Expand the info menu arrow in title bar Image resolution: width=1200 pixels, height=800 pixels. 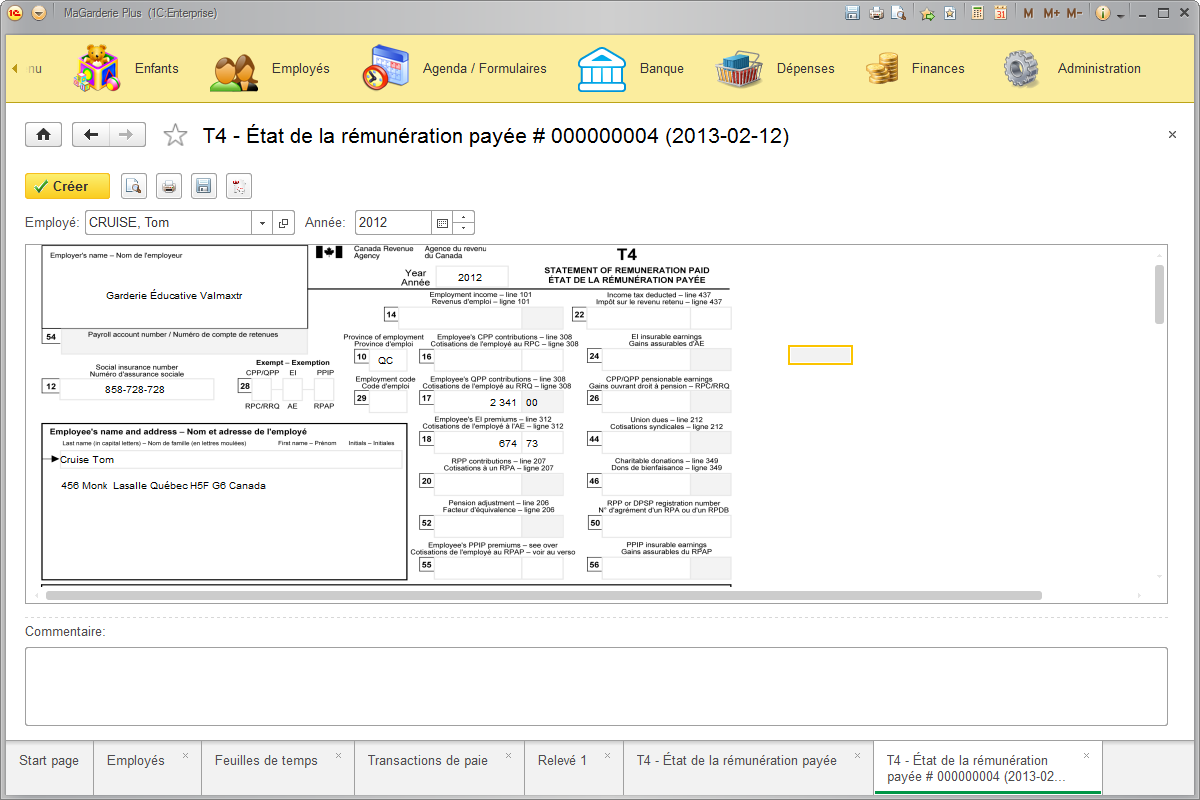[x=1120, y=13]
